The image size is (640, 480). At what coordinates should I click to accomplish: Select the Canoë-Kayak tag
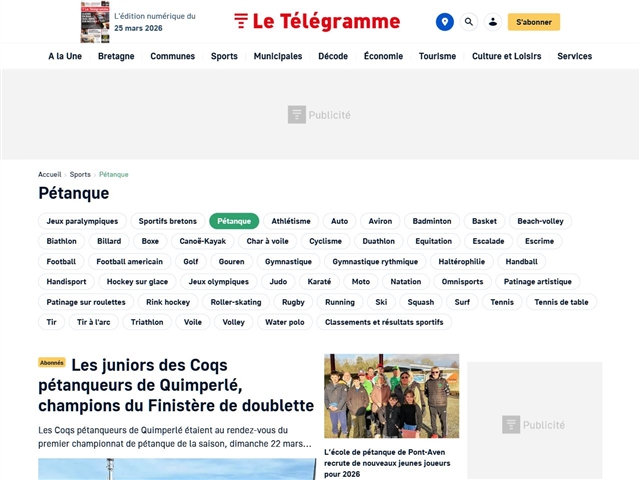(x=202, y=241)
